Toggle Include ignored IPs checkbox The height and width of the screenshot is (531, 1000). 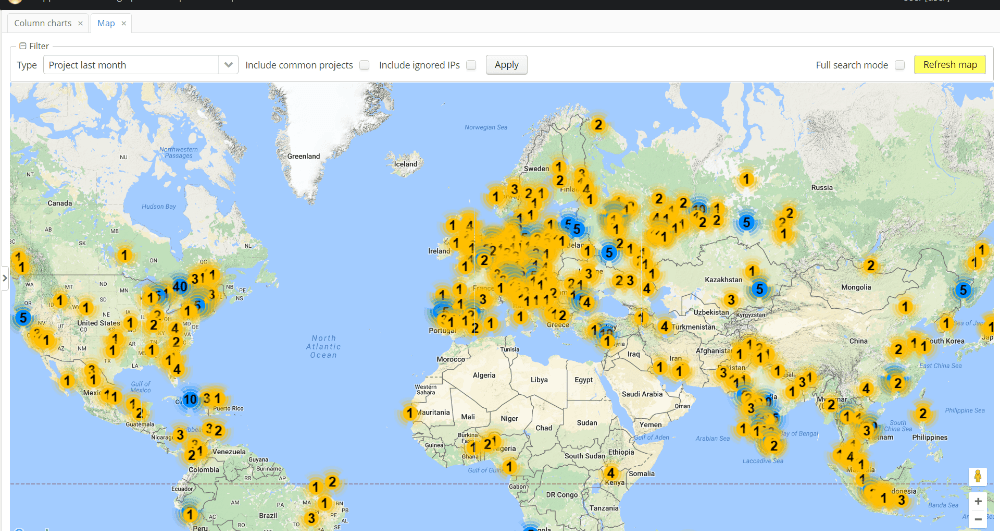471,65
